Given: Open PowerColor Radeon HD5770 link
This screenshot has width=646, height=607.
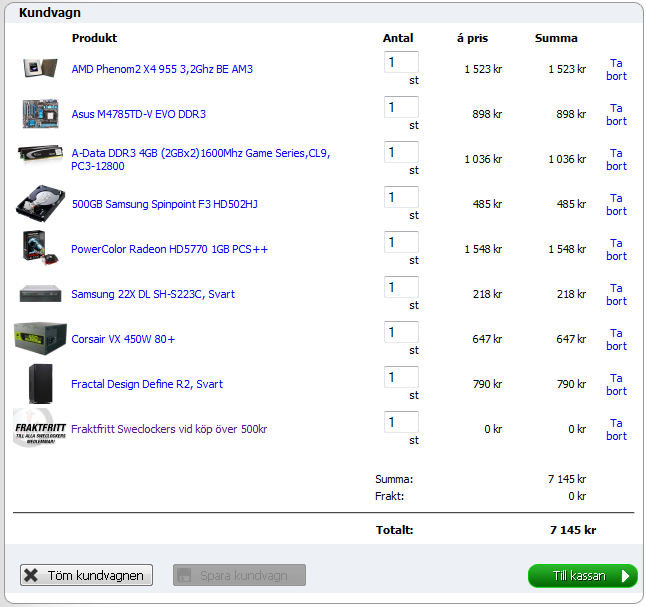Looking at the screenshot, I should coord(169,249).
